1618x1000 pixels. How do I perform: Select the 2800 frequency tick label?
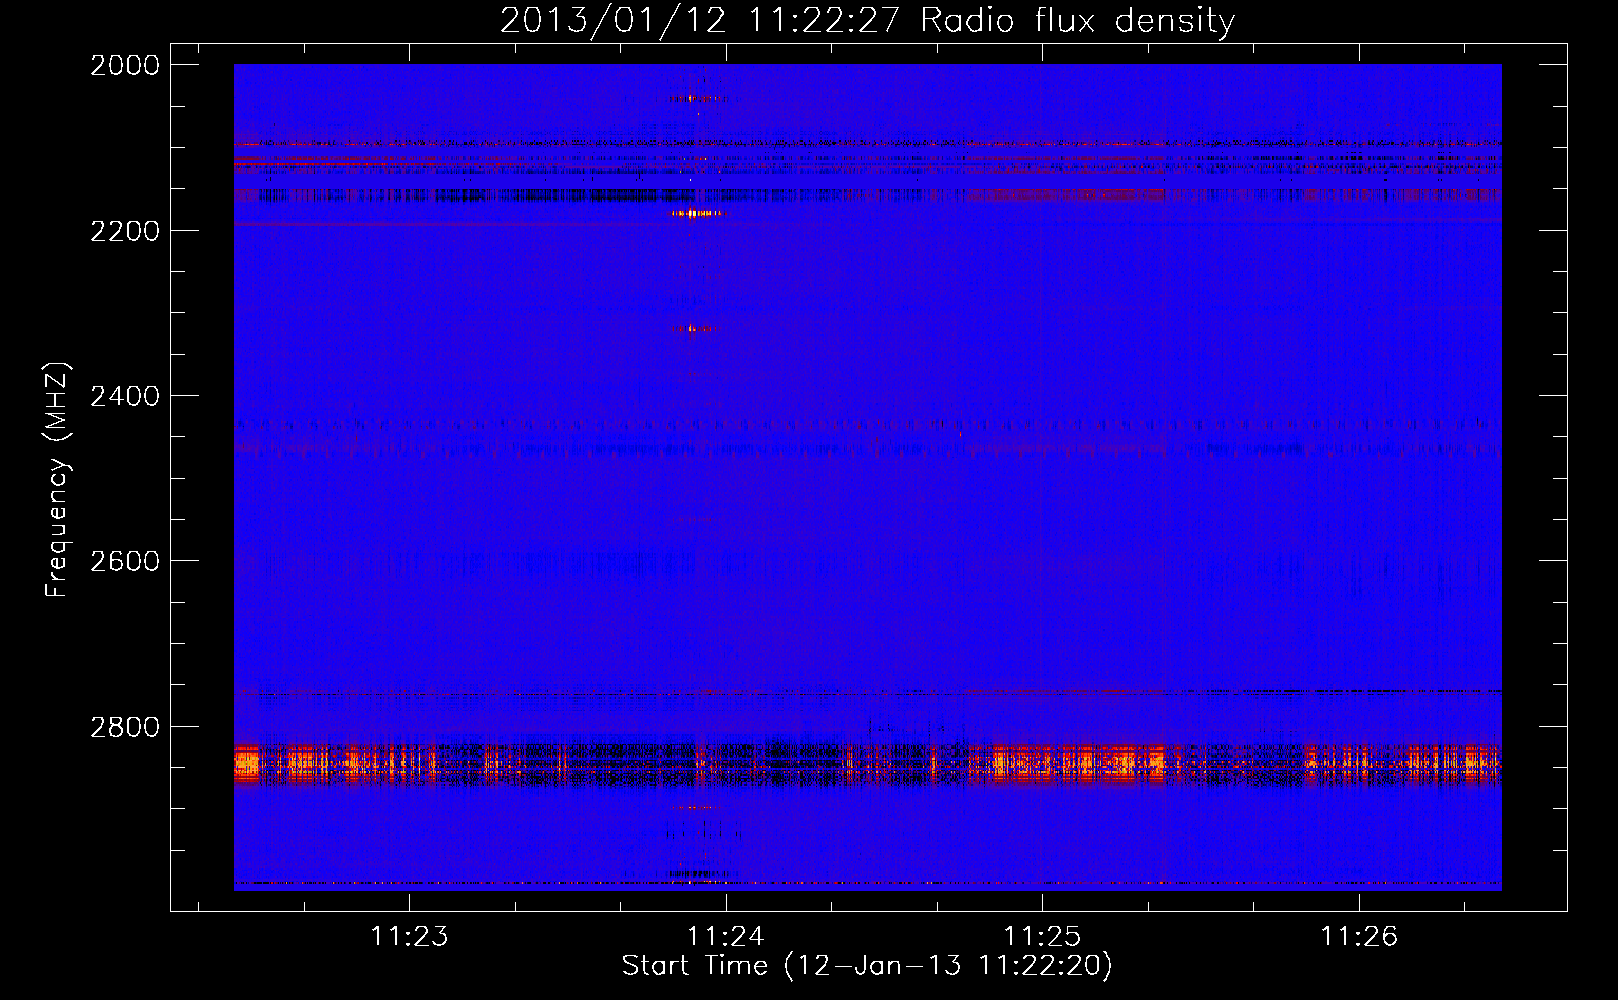click(125, 727)
